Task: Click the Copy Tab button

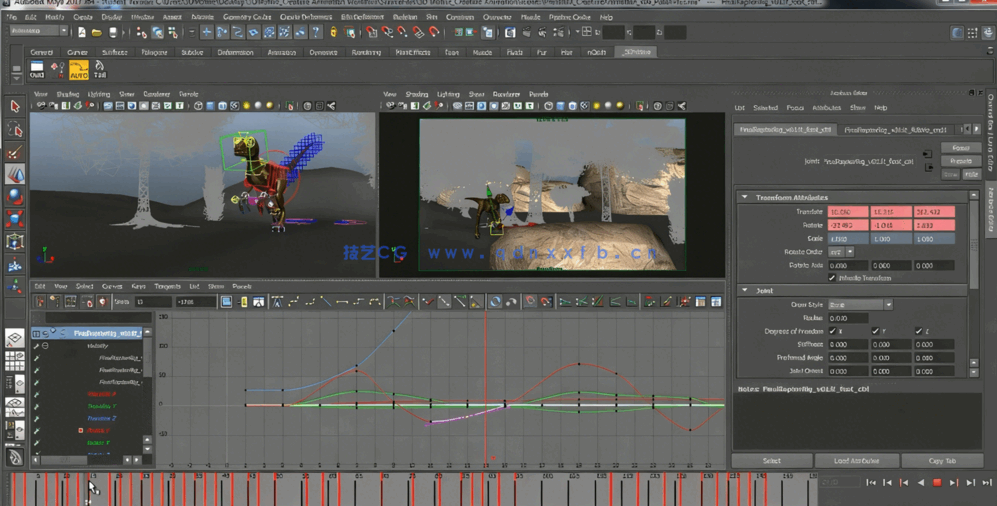Action: pyautogui.click(x=941, y=461)
